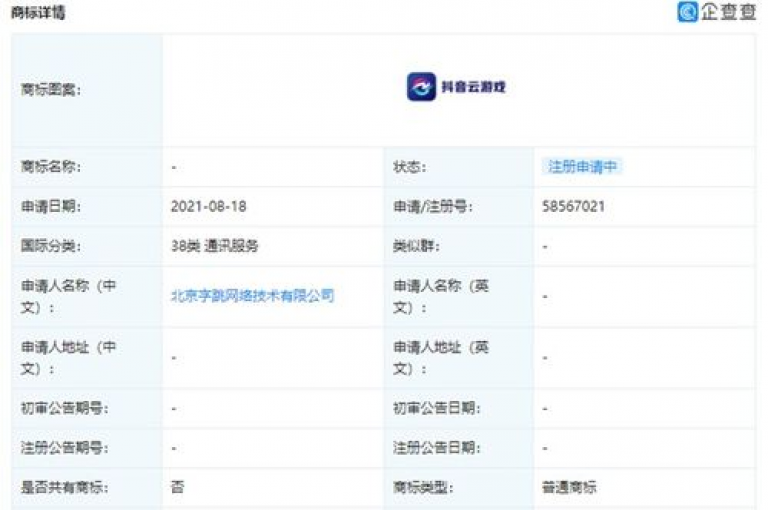Click the 状态: label
The height and width of the screenshot is (510, 768).
coord(409,167)
